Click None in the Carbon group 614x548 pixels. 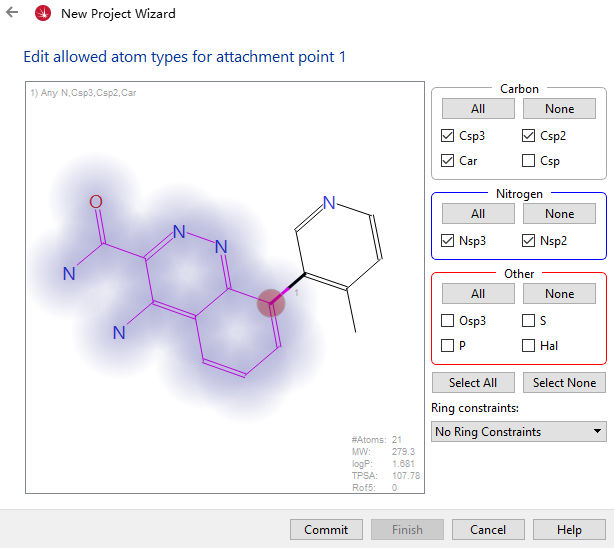[559, 109]
